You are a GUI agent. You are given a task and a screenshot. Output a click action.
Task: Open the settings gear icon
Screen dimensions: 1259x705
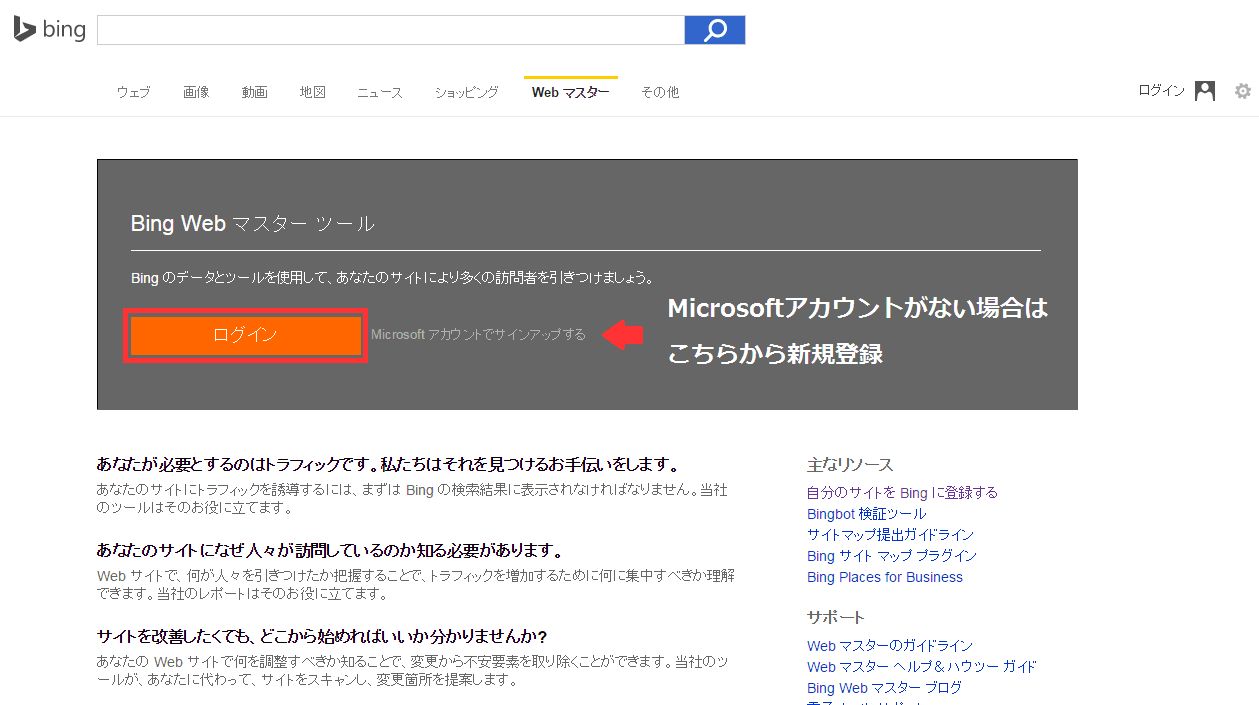point(1243,91)
